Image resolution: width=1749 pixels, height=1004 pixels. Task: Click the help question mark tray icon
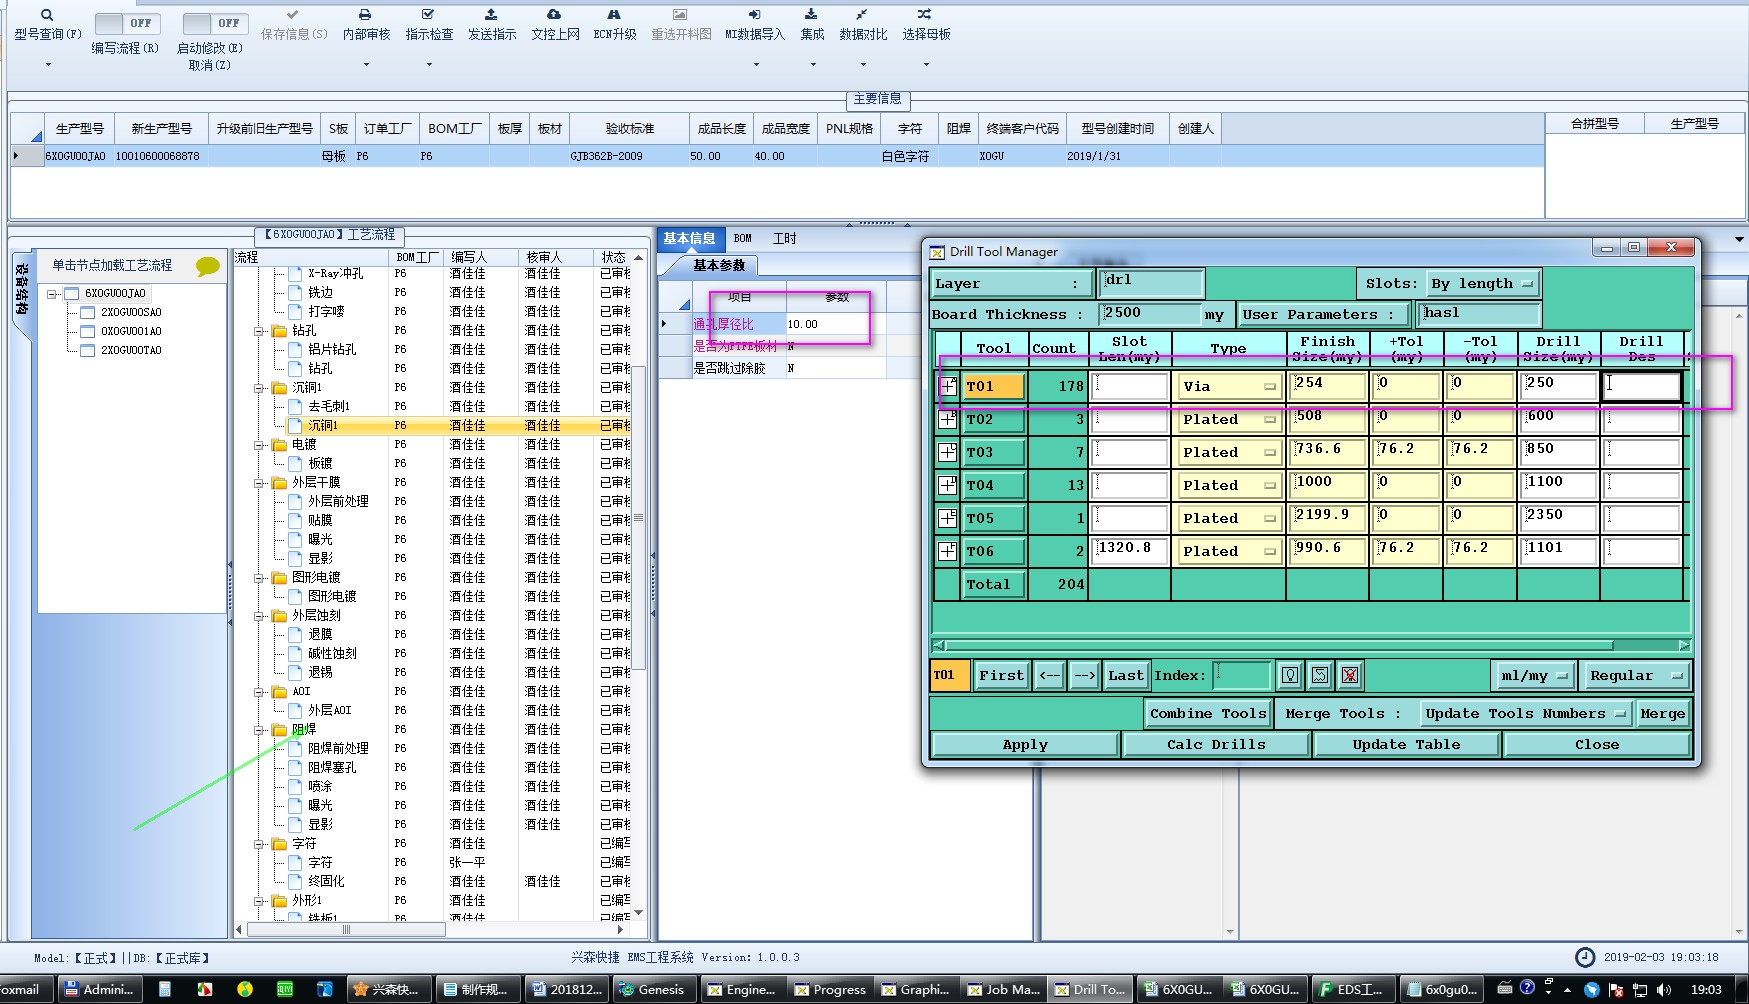coord(1527,988)
